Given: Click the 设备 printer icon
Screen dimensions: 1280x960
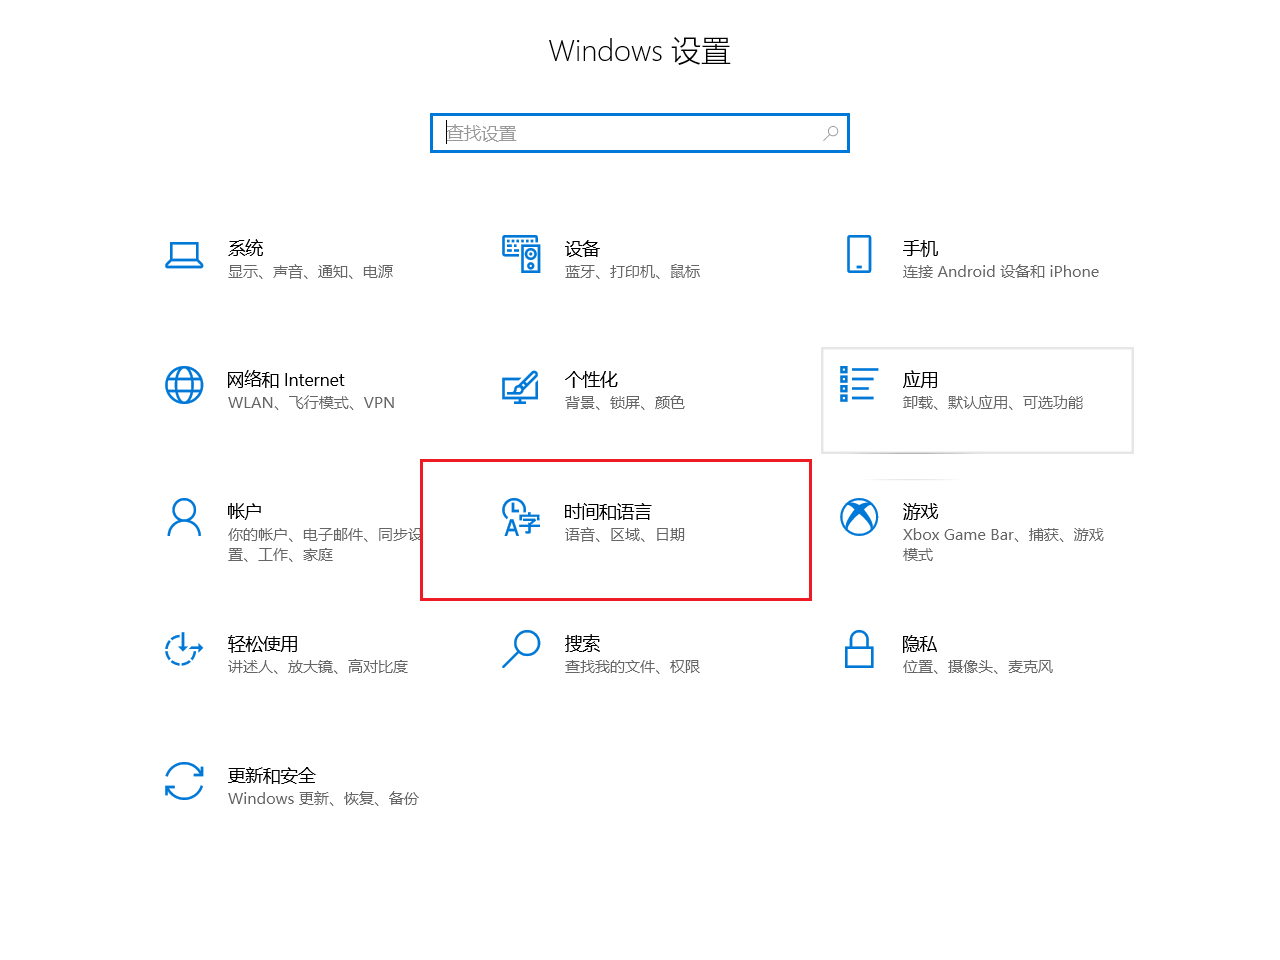Looking at the screenshot, I should tap(521, 255).
